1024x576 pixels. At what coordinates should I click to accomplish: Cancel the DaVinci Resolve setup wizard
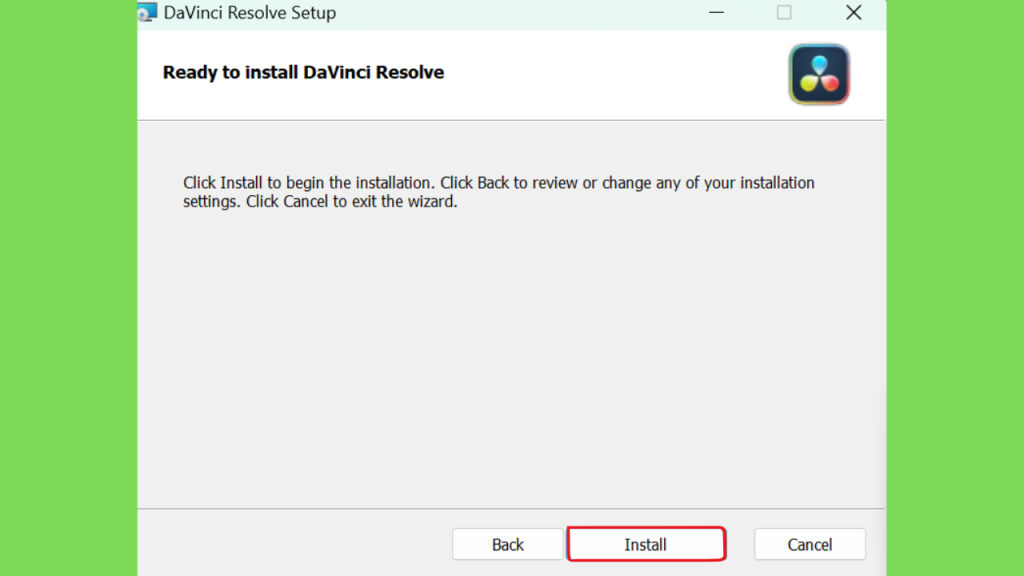coord(810,544)
